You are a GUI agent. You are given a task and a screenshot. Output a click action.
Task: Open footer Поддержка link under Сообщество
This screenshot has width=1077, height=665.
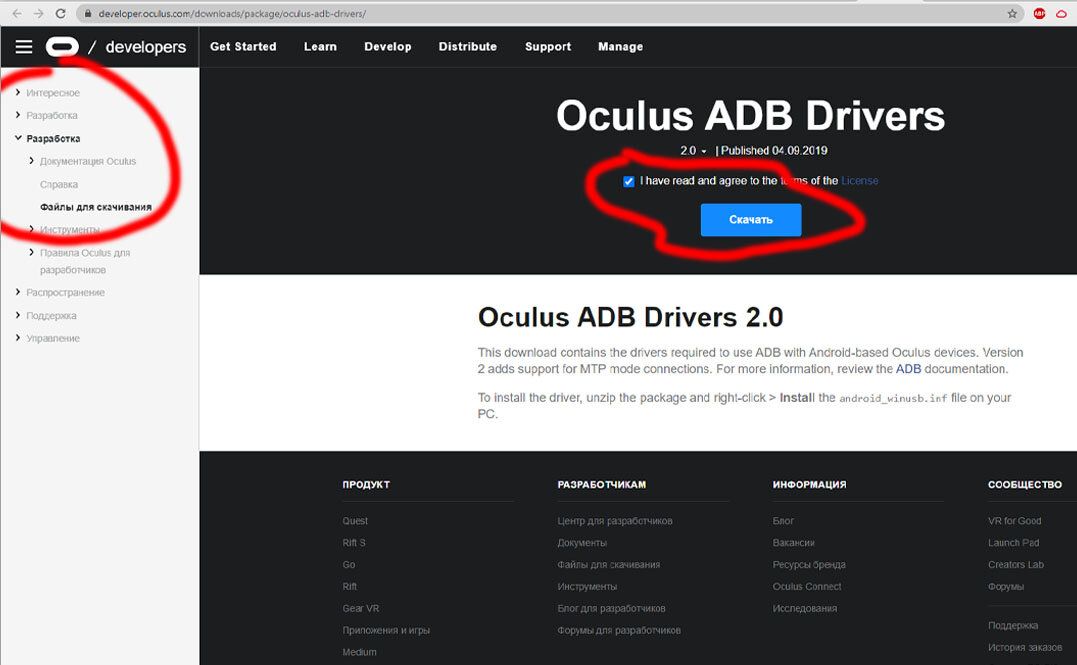tap(1013, 626)
